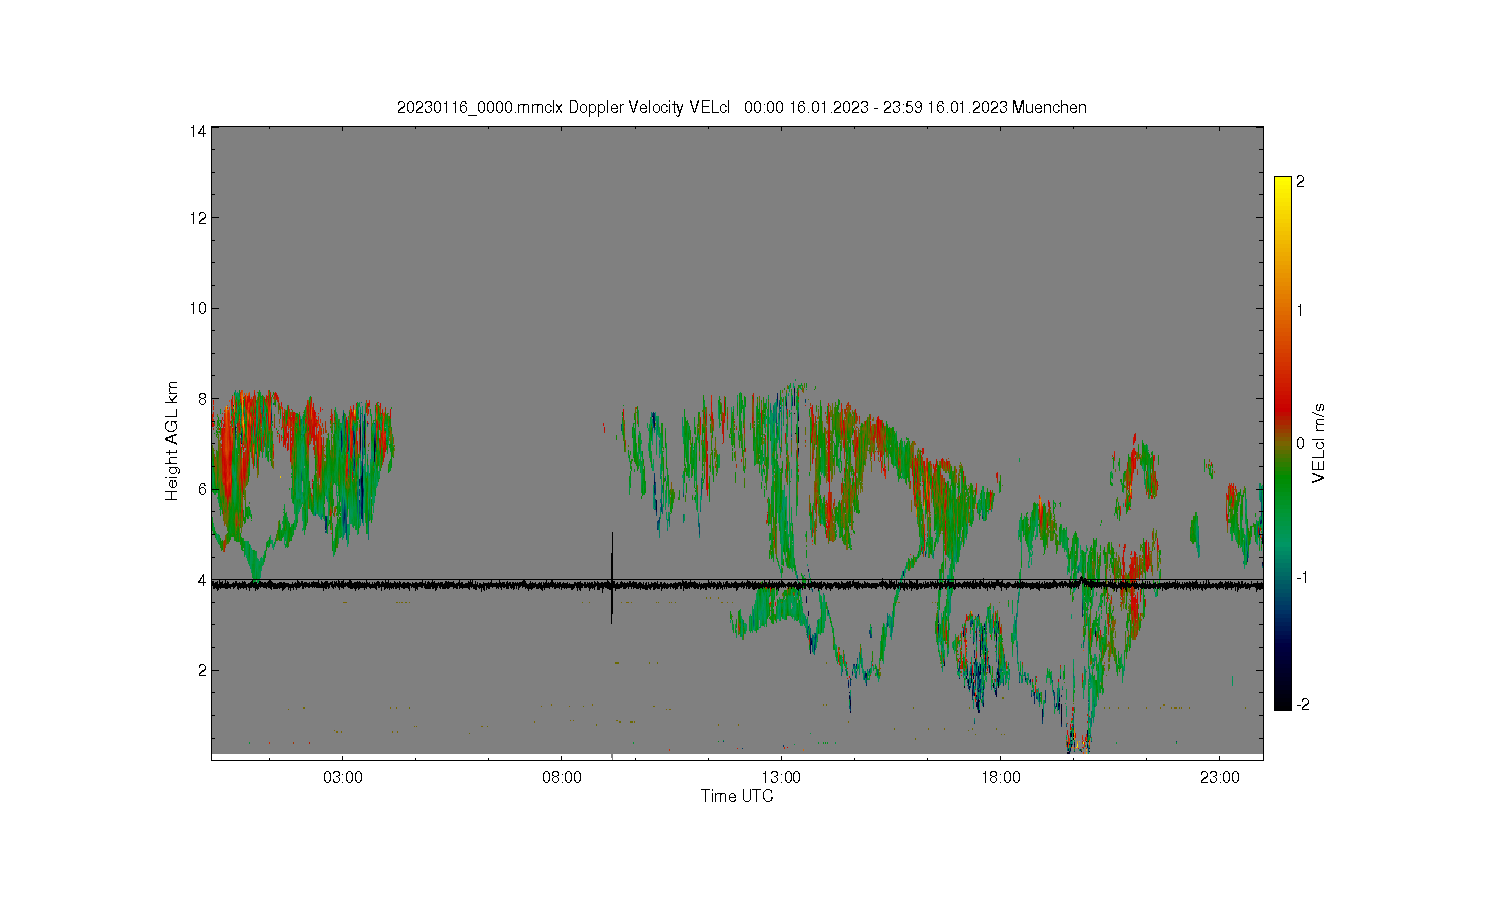The height and width of the screenshot is (900, 1500).
Task: Click the 'VELcl m/s' colorbar label
Action: click(x=1319, y=443)
